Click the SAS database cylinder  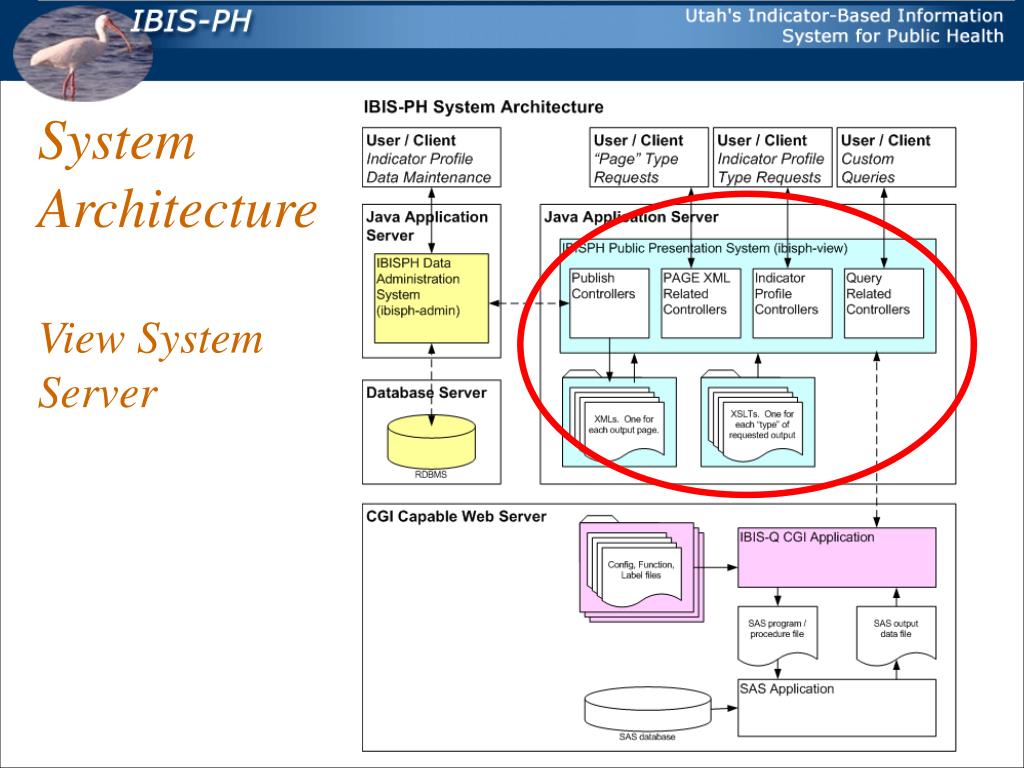(x=647, y=709)
